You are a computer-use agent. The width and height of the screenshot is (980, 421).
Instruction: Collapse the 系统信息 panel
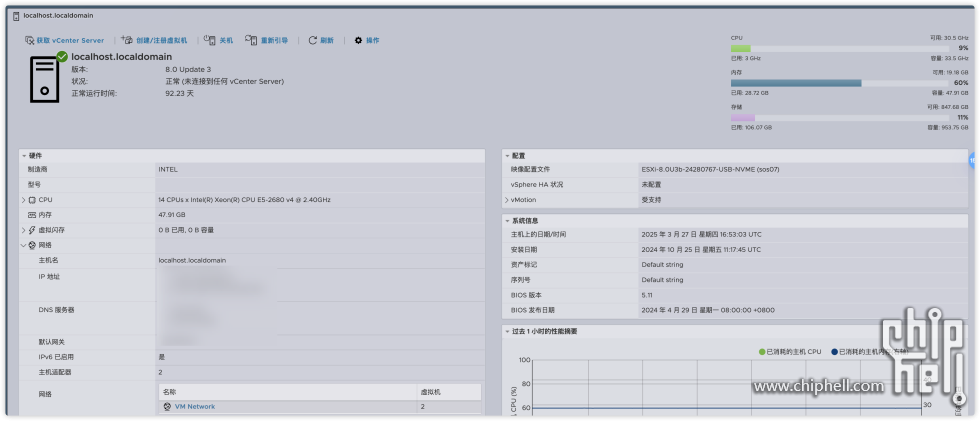coord(508,220)
